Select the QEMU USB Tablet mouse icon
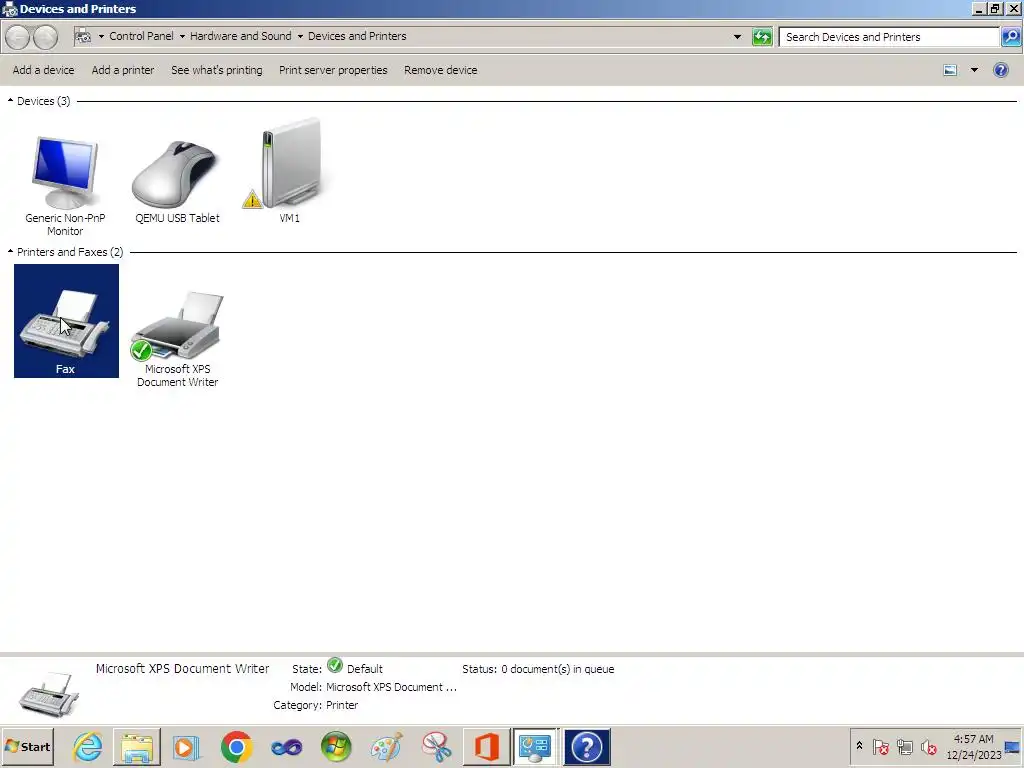 point(177,174)
